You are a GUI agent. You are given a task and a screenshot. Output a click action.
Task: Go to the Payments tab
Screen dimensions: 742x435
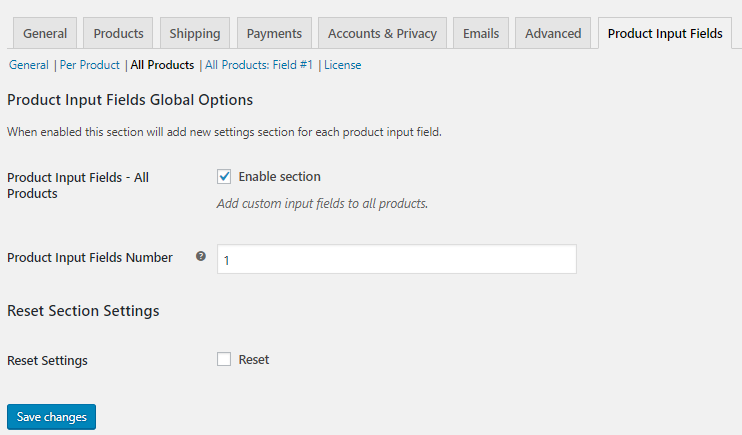coord(274,33)
